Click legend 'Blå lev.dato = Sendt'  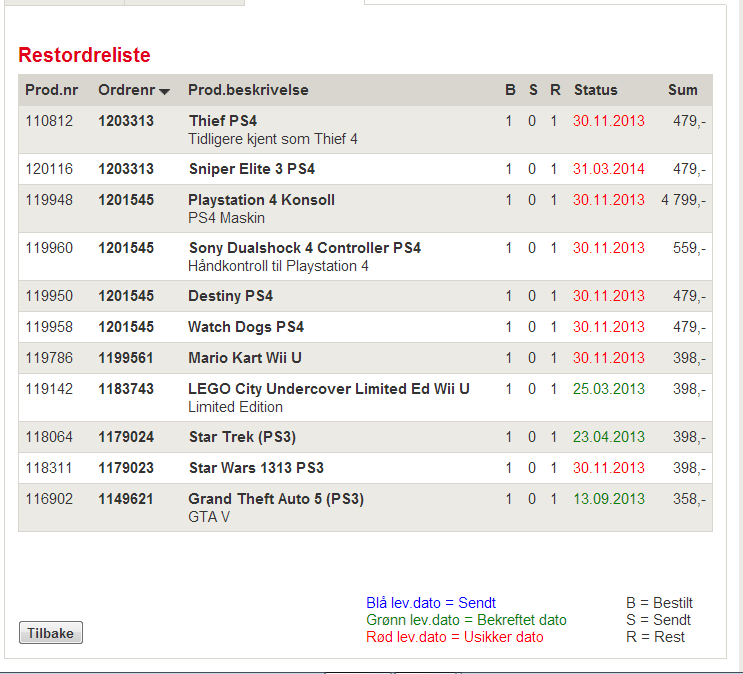(431, 603)
